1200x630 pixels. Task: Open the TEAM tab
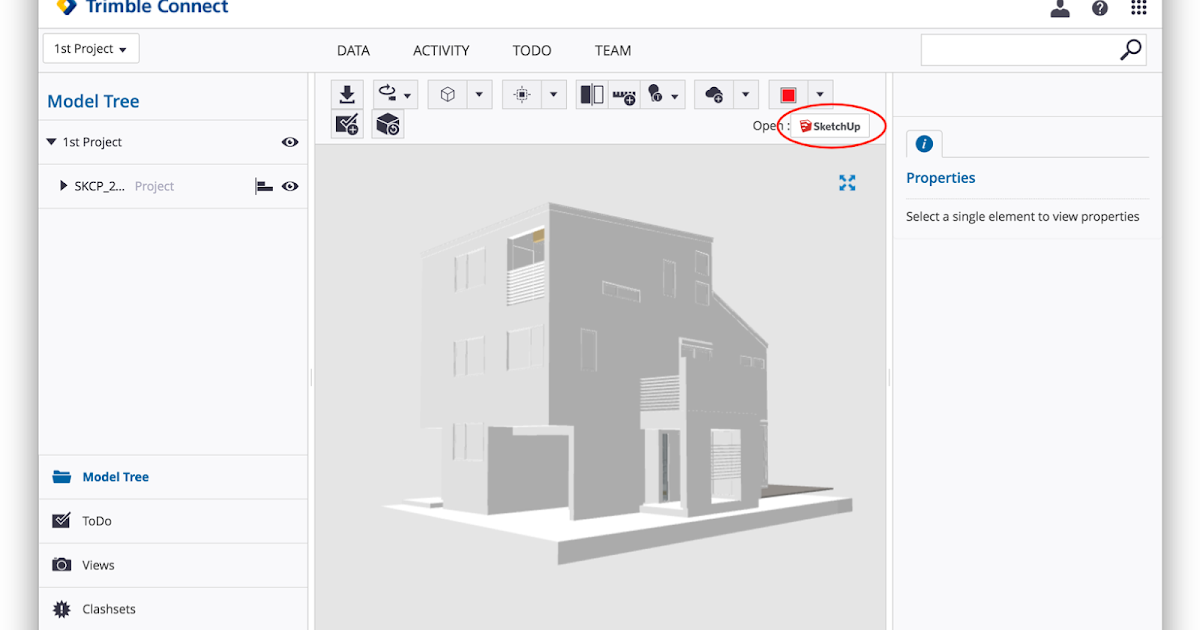click(x=612, y=50)
